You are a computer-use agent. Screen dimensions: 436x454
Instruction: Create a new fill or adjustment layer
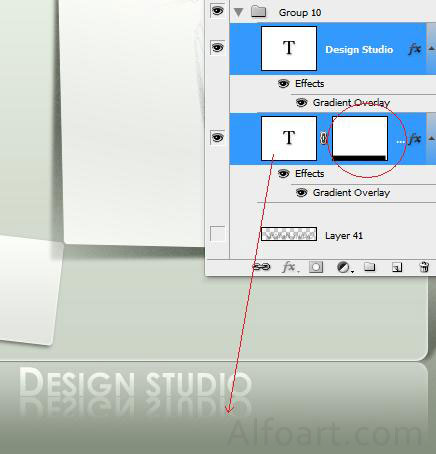(344, 267)
